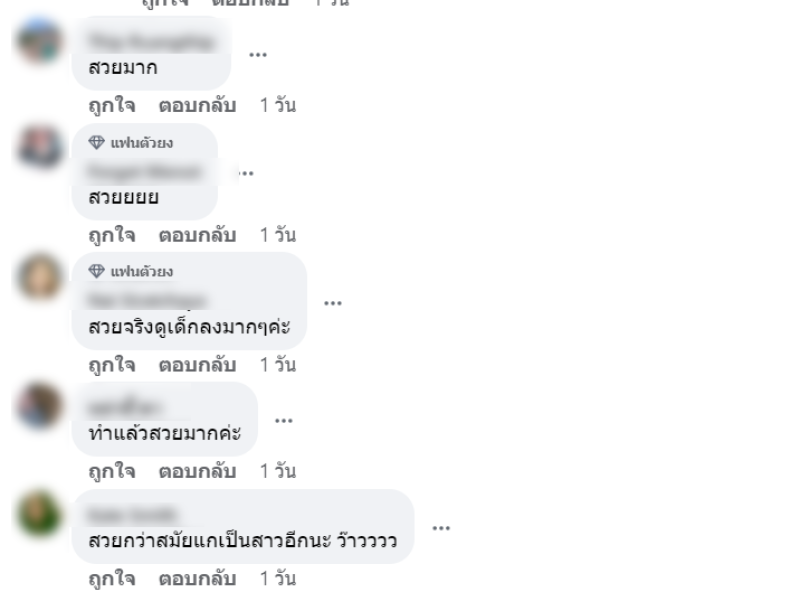
Task: Click the diamond fan badge above สวยจริงดูเด็กลงมากๆค่ะ
Action: [131, 271]
